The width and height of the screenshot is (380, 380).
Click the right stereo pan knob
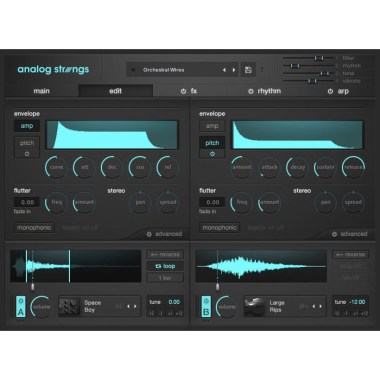point(325,202)
